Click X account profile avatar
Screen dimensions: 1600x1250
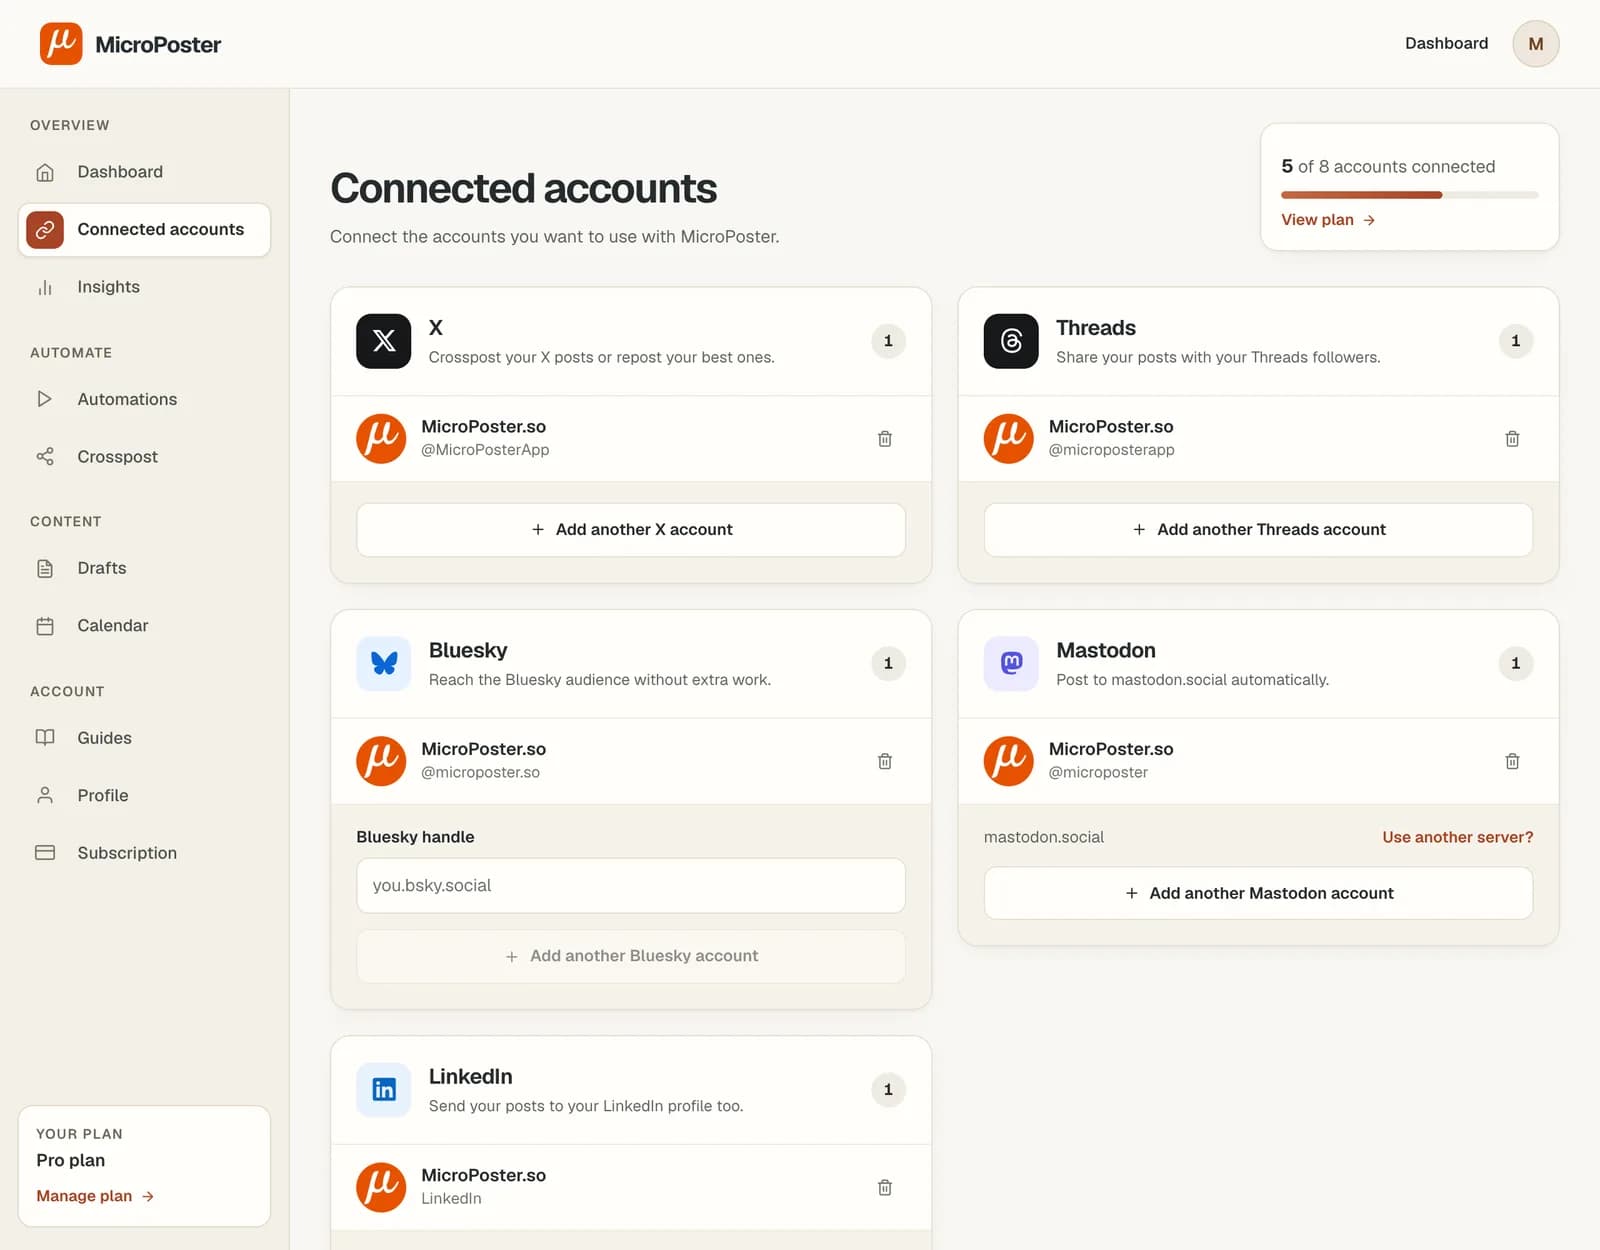381,439
